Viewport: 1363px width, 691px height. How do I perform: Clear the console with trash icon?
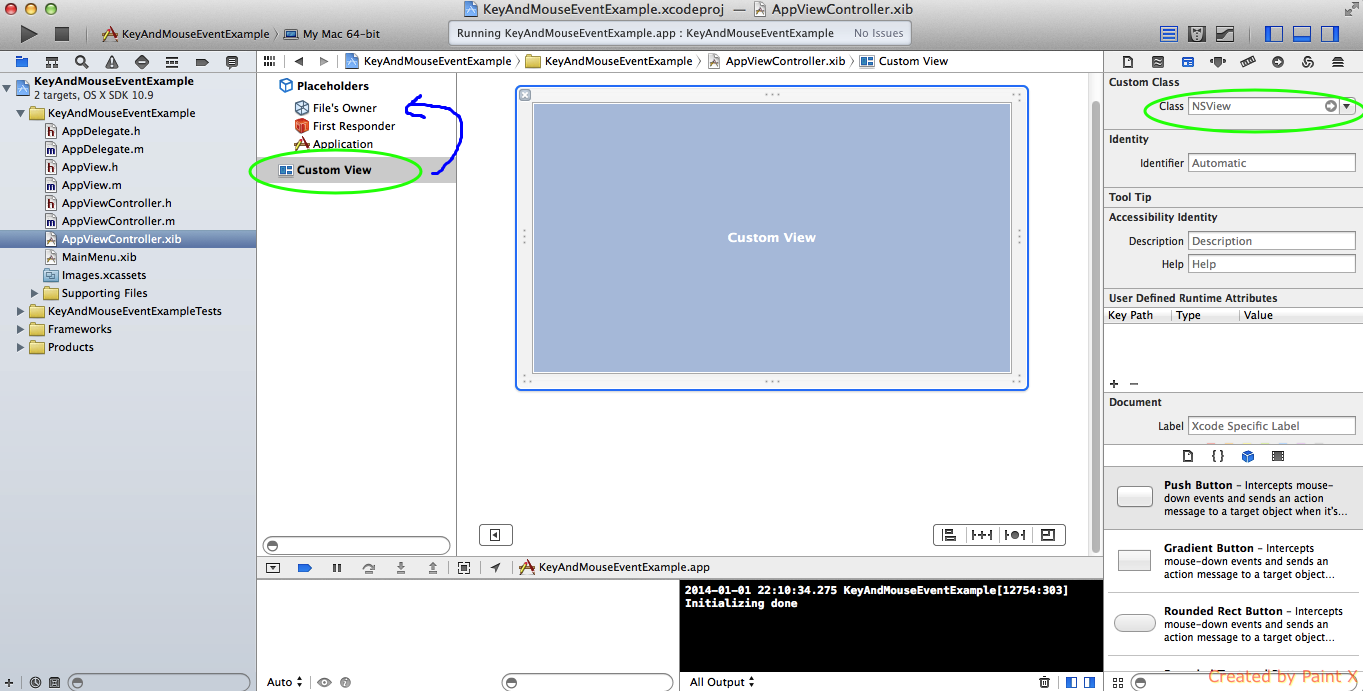1044,682
